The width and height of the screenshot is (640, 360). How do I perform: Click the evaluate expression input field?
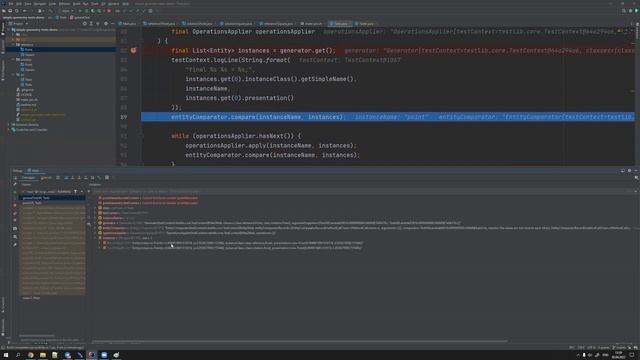click(x=359, y=191)
